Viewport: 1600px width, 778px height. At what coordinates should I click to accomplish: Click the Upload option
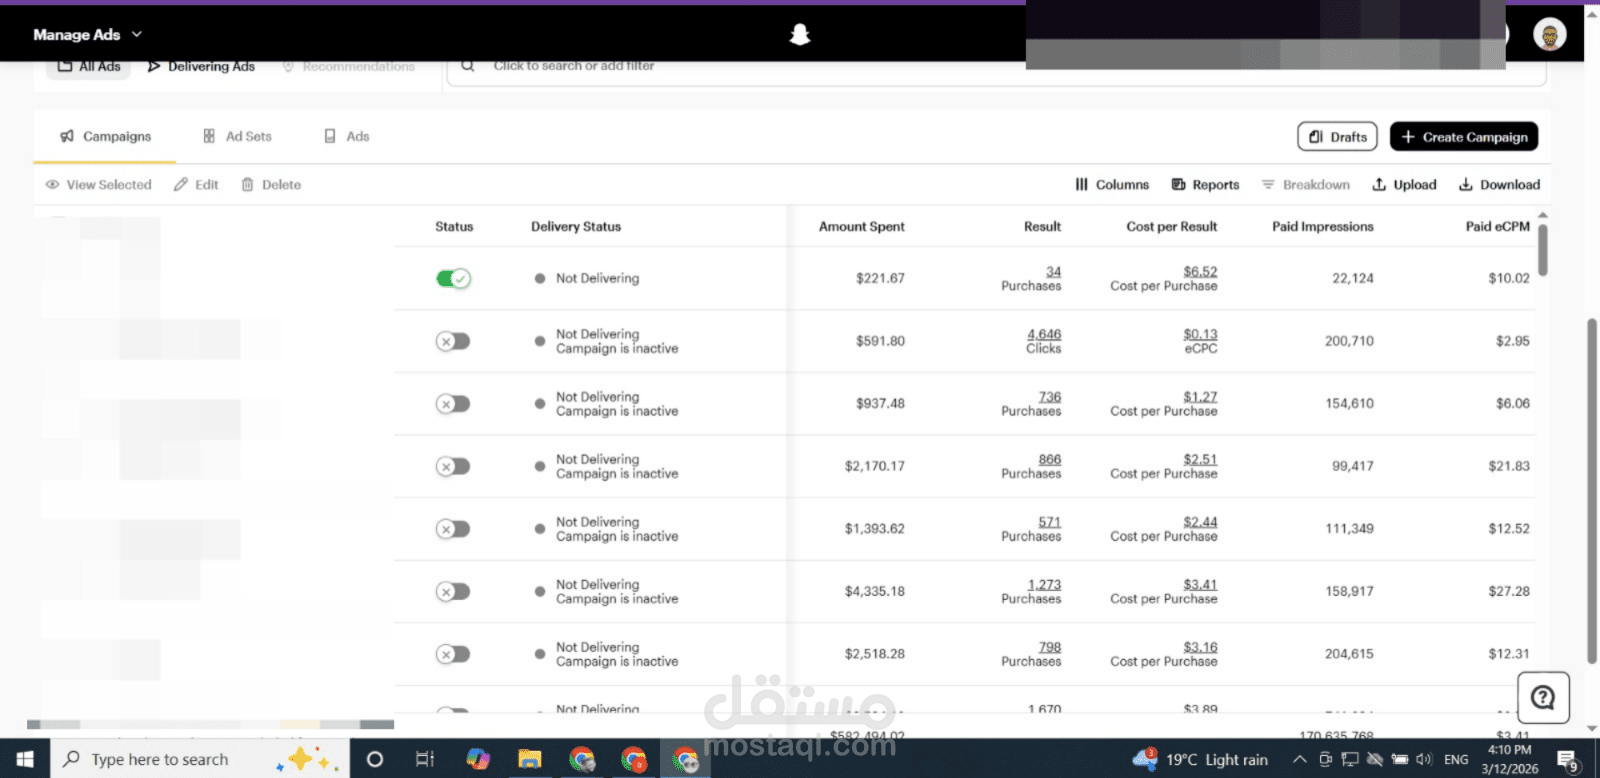pos(1404,185)
